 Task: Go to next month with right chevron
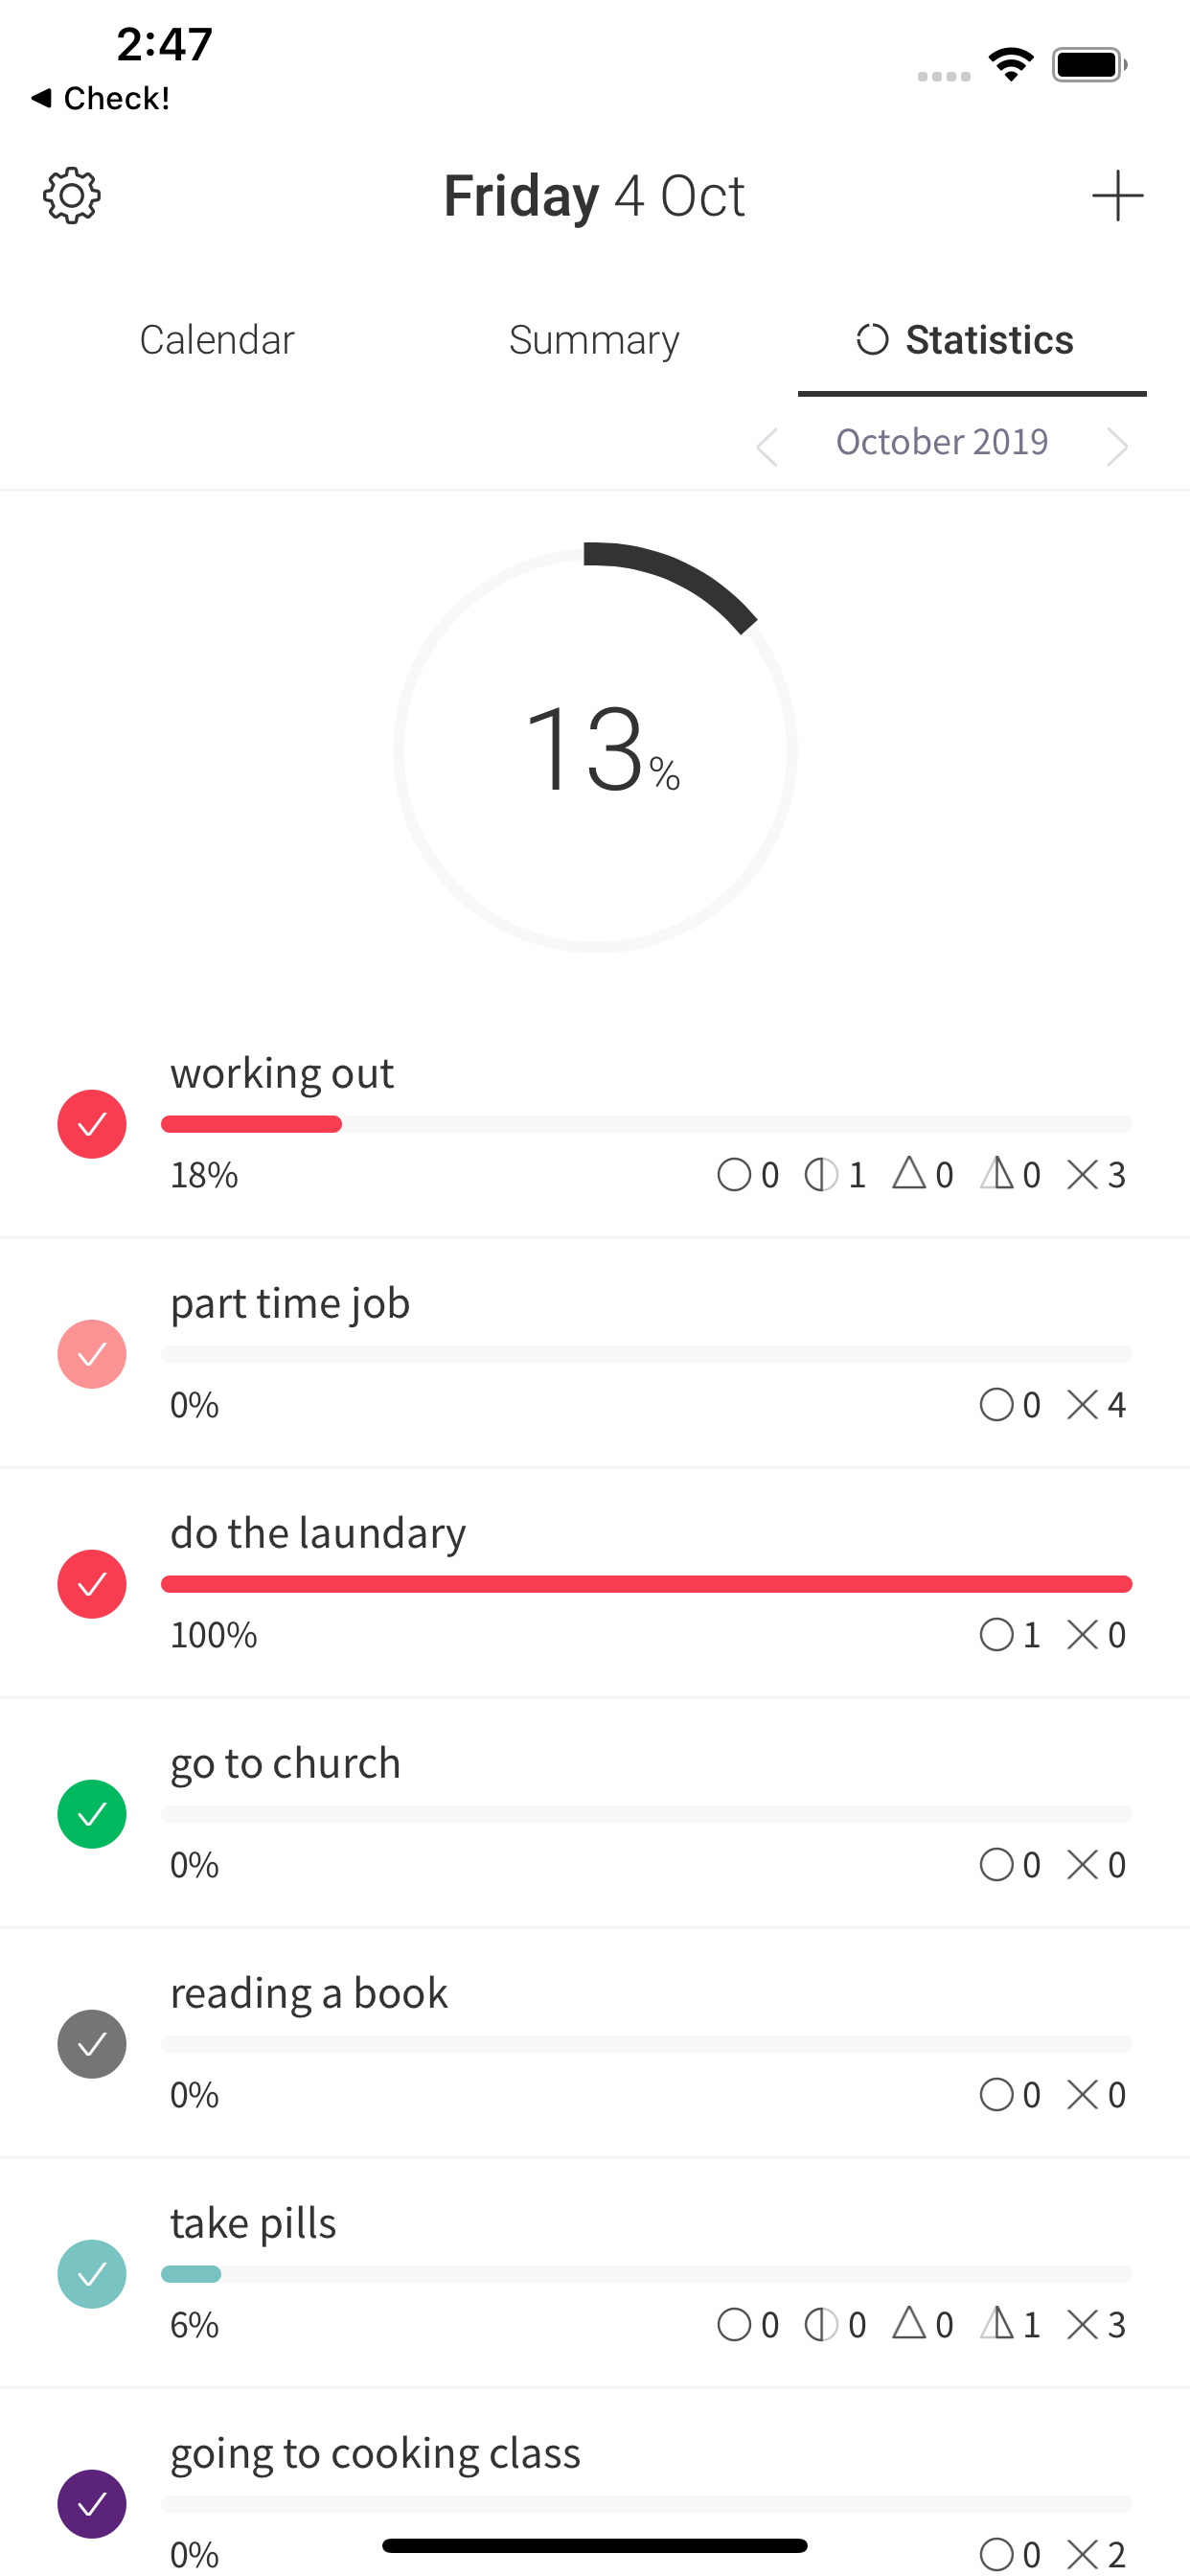pos(1117,446)
